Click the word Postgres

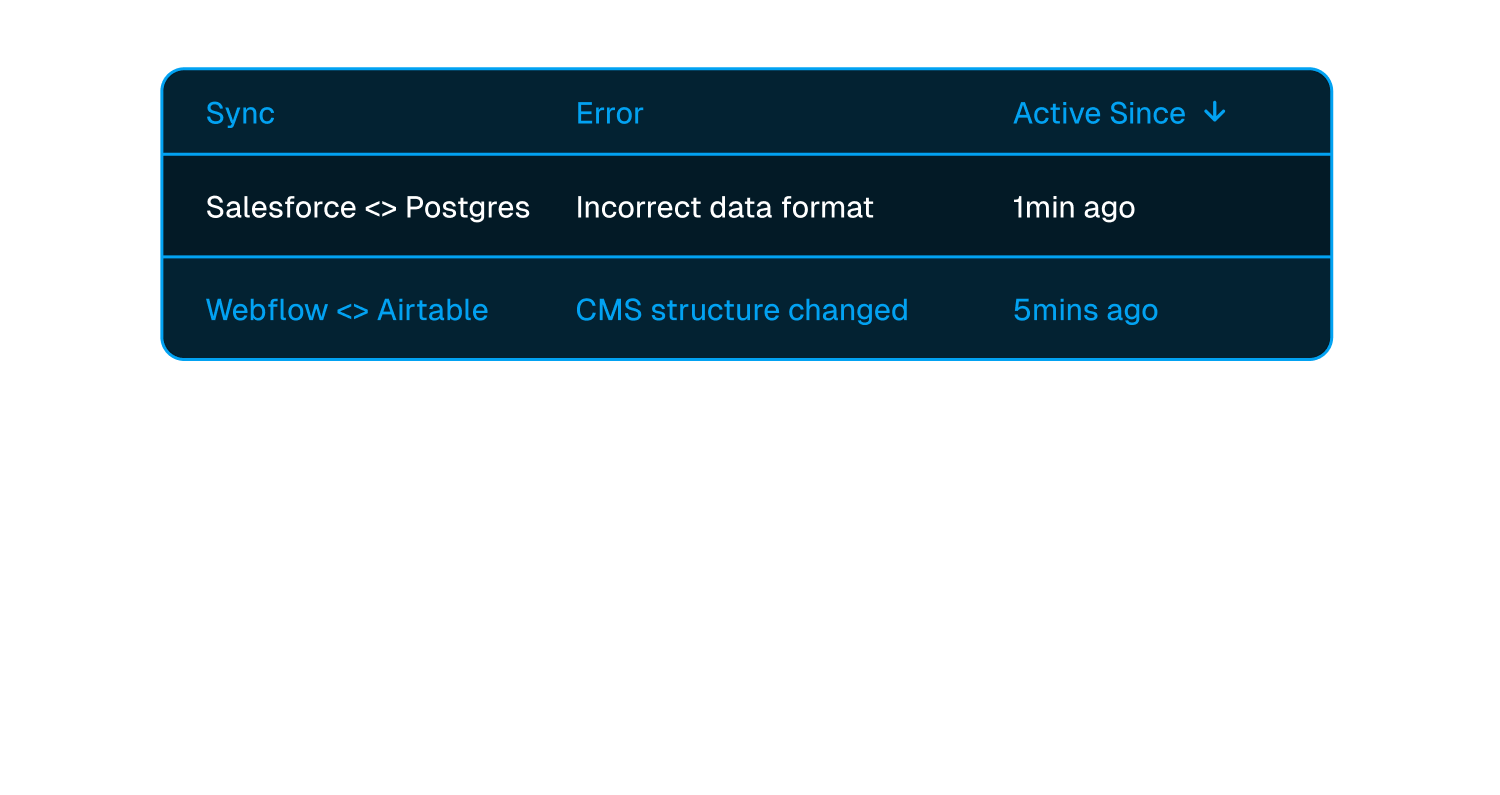(467, 208)
